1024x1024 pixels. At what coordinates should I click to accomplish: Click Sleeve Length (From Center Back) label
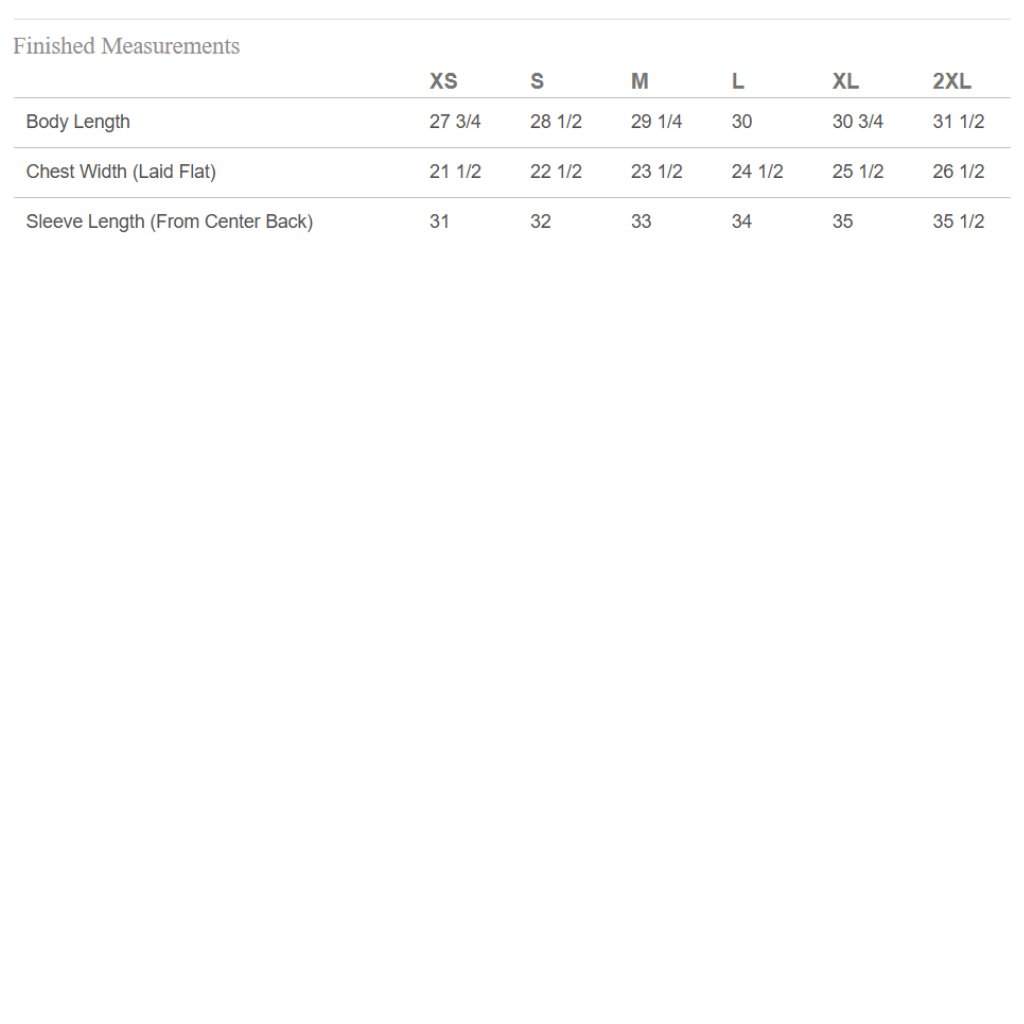(169, 222)
